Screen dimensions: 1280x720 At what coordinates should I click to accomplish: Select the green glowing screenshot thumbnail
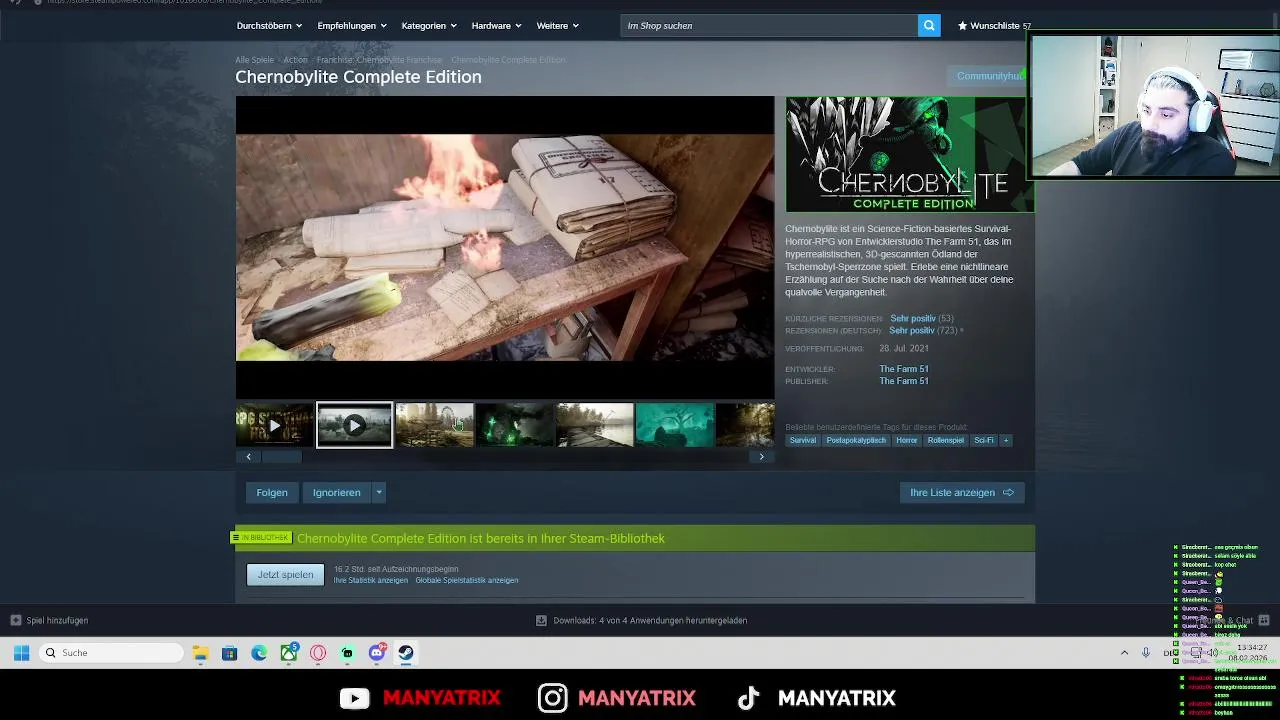point(514,425)
